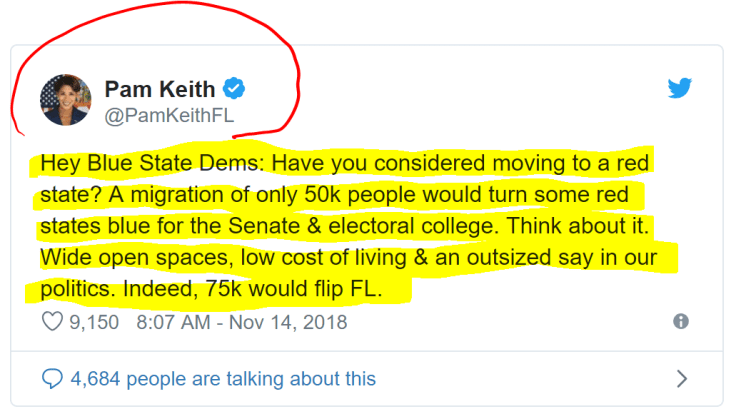View the 4,684 people talking about this
Screen dimensions: 736x419
[x=222, y=379]
